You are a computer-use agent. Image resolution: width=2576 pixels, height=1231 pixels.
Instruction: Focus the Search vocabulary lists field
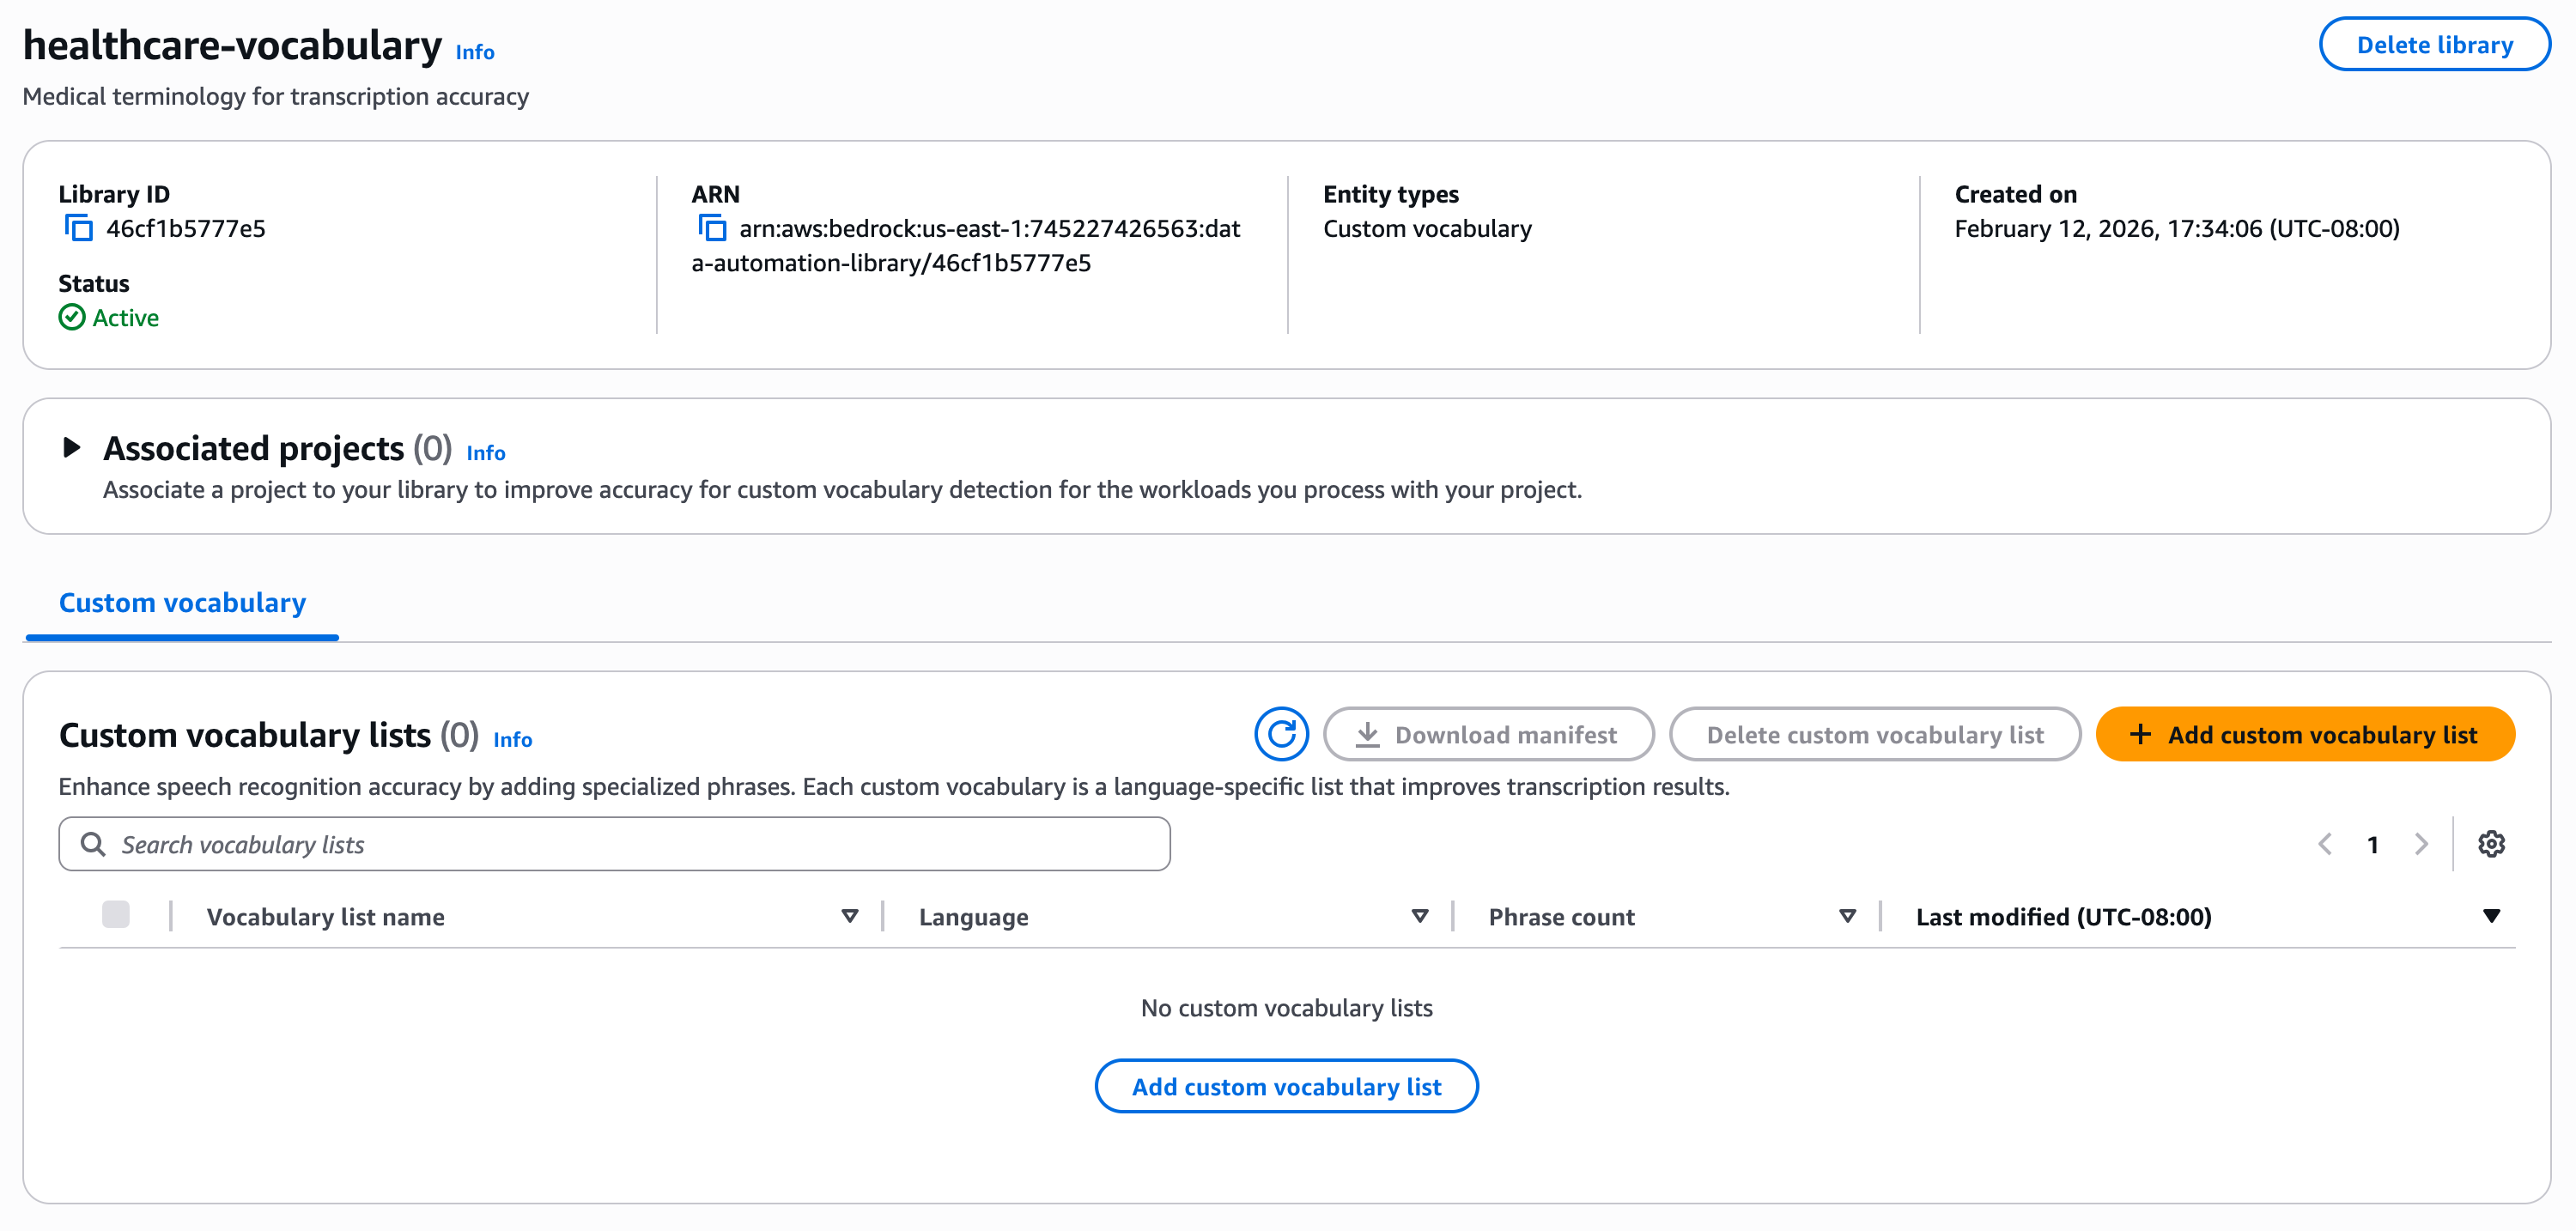(614, 845)
